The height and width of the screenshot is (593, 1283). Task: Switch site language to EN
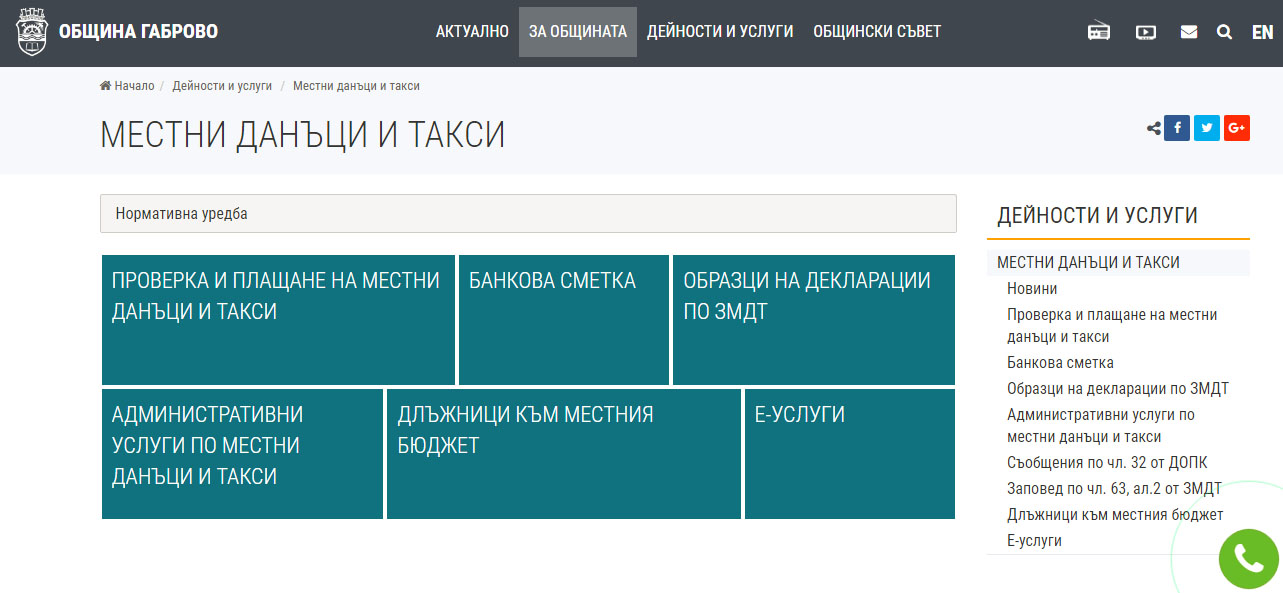pyautogui.click(x=1262, y=32)
